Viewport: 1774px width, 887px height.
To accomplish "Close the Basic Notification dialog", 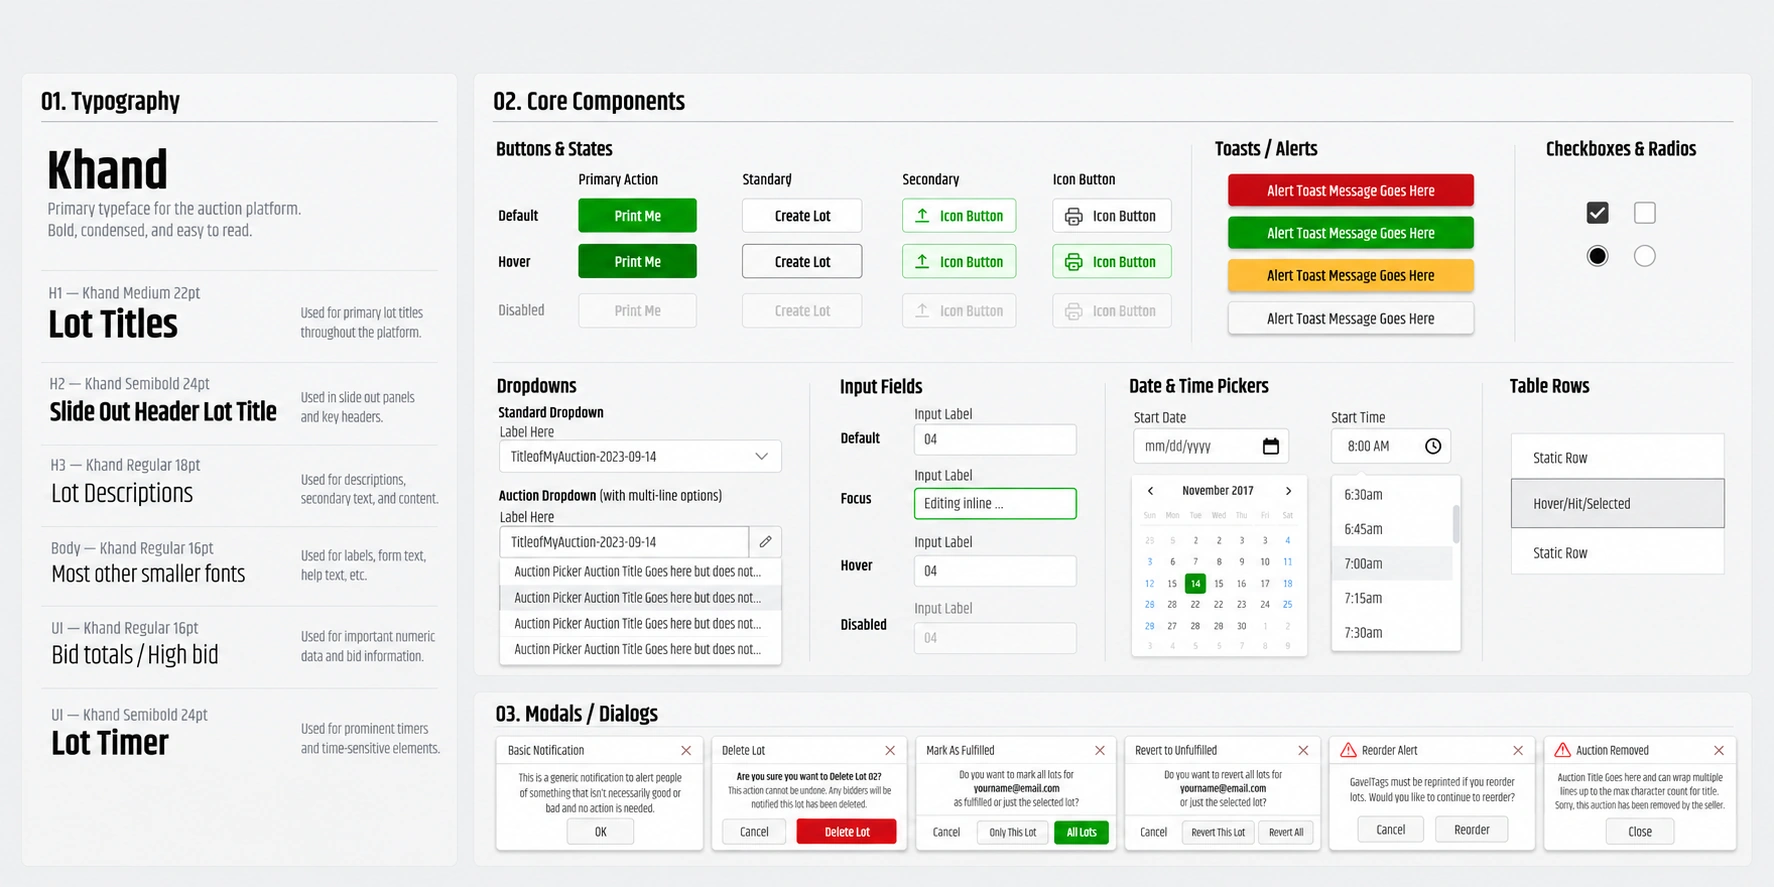I will coord(686,750).
